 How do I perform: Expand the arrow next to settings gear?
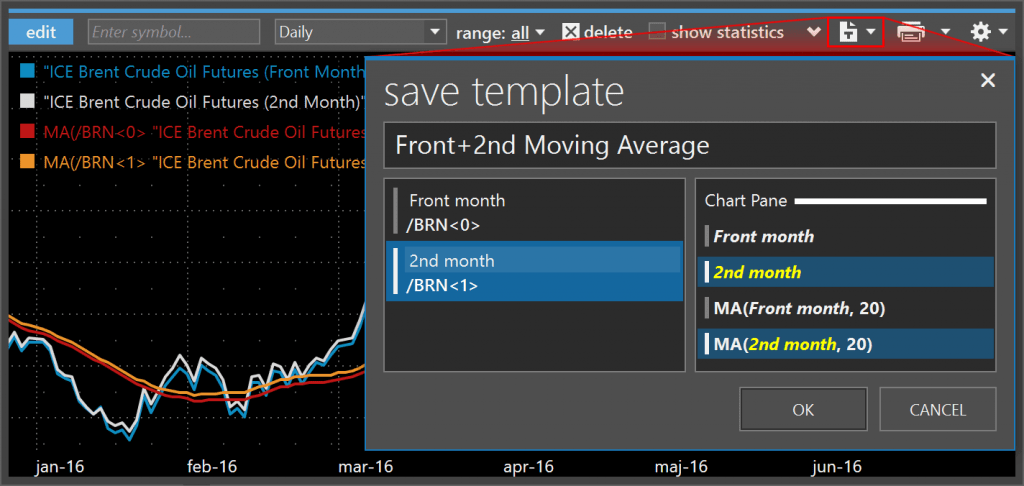(x=1003, y=31)
